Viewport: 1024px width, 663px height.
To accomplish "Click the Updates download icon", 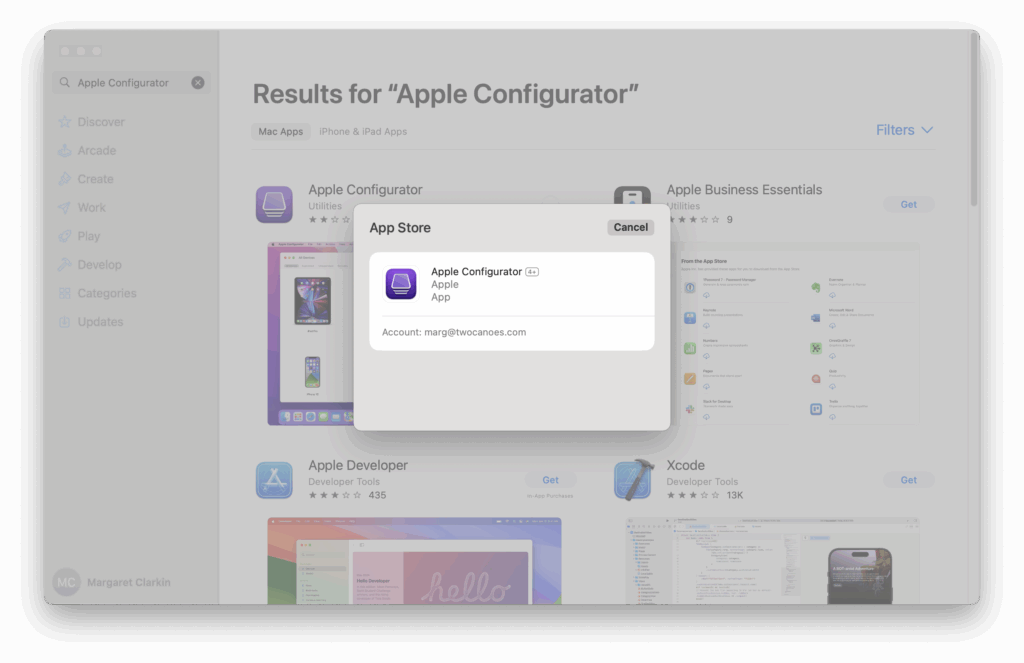I will (x=64, y=321).
